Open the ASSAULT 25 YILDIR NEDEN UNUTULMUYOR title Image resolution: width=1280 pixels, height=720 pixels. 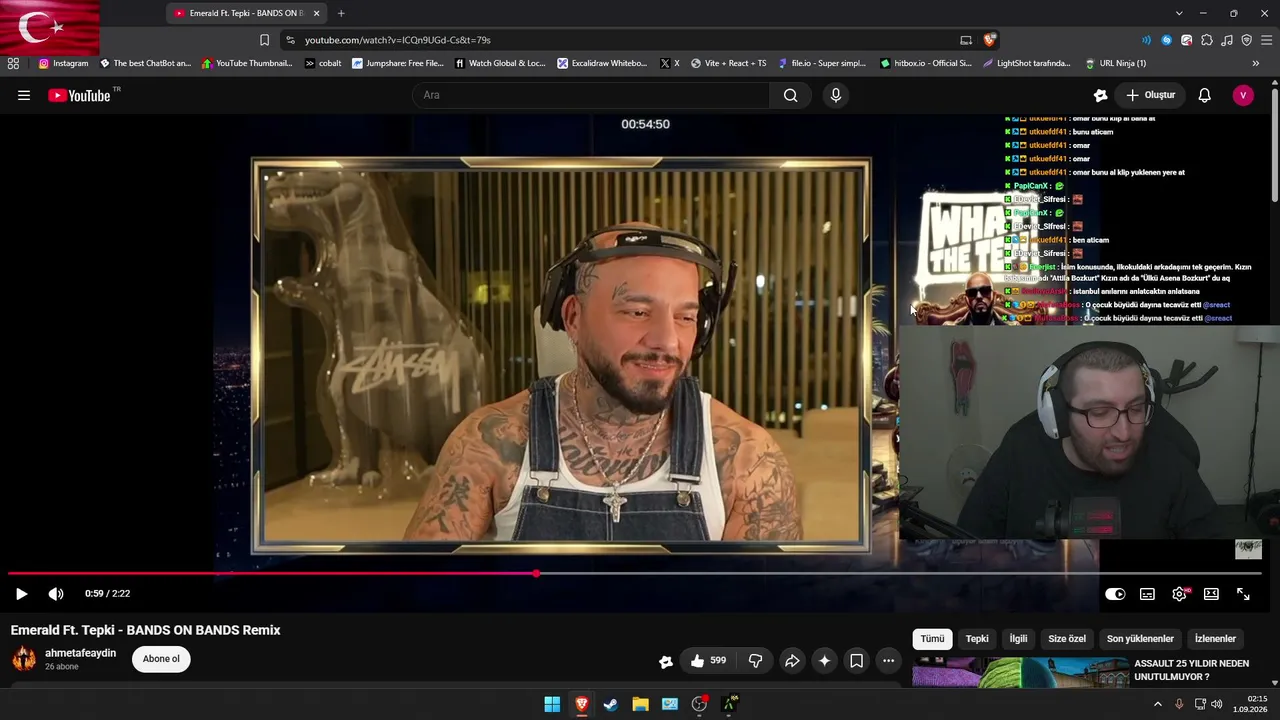tap(1191, 670)
